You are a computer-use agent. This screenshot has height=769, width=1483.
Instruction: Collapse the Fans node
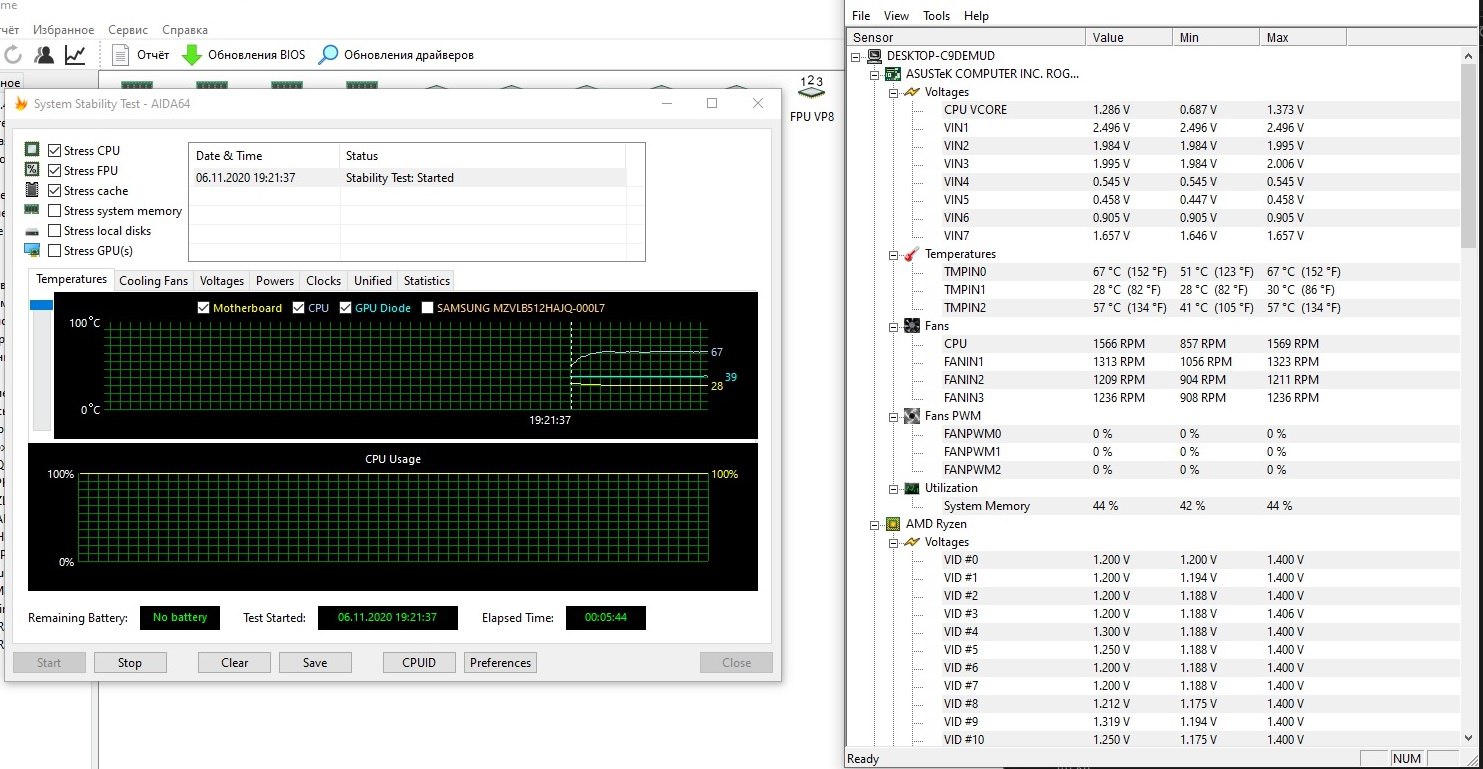pyautogui.click(x=893, y=326)
